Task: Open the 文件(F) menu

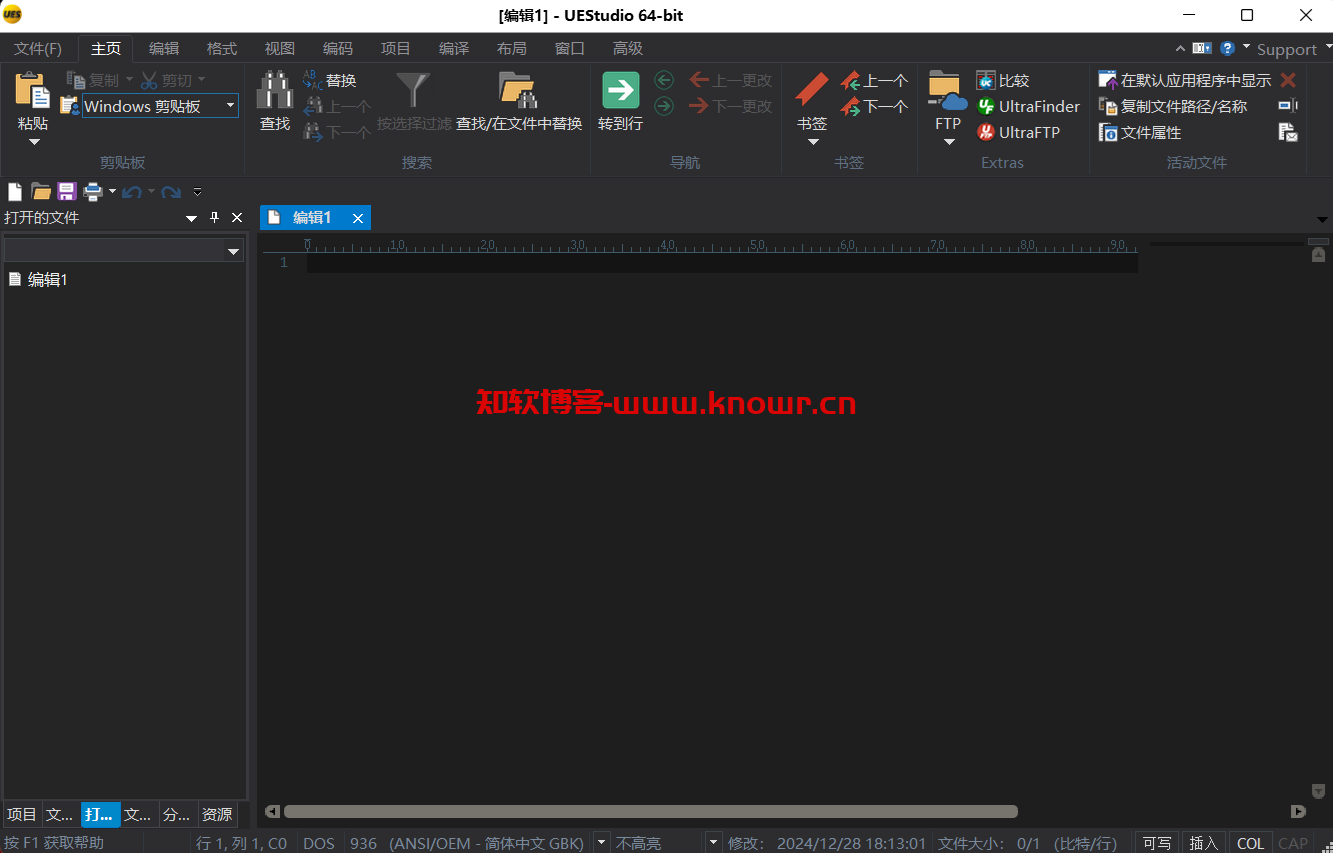Action: [38, 48]
